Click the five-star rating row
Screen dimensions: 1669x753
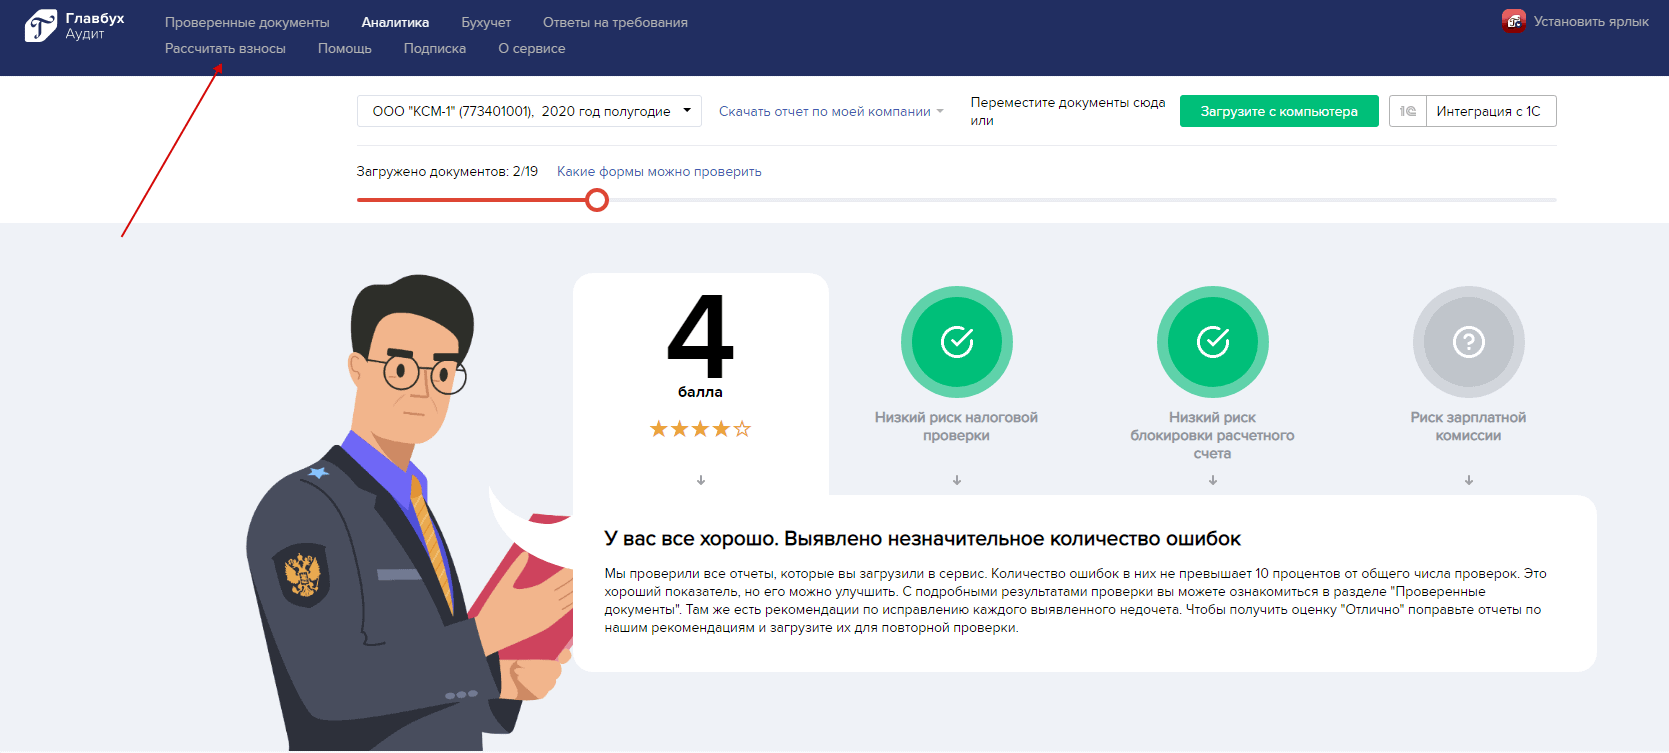tap(700, 429)
